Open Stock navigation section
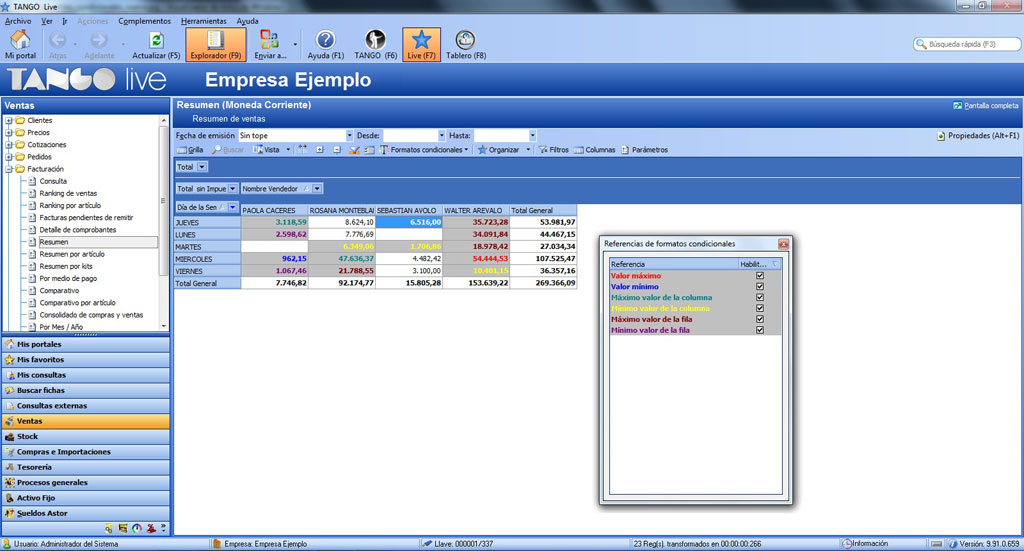The width and height of the screenshot is (1024, 551). tap(86, 436)
